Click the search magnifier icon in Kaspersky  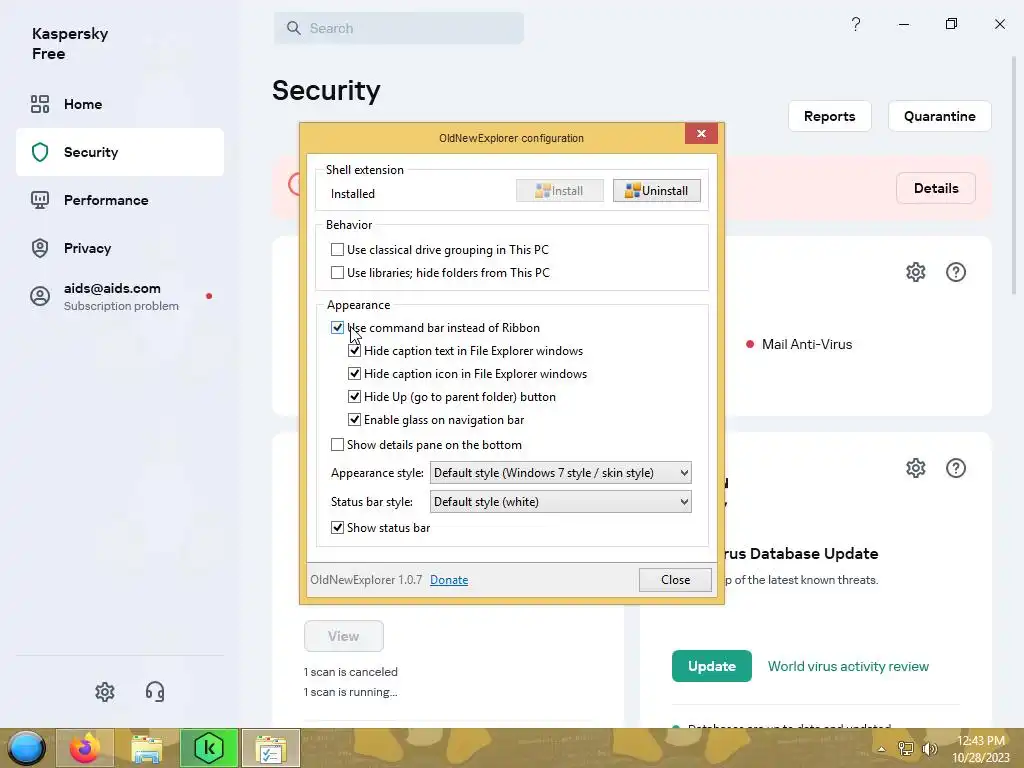294,28
